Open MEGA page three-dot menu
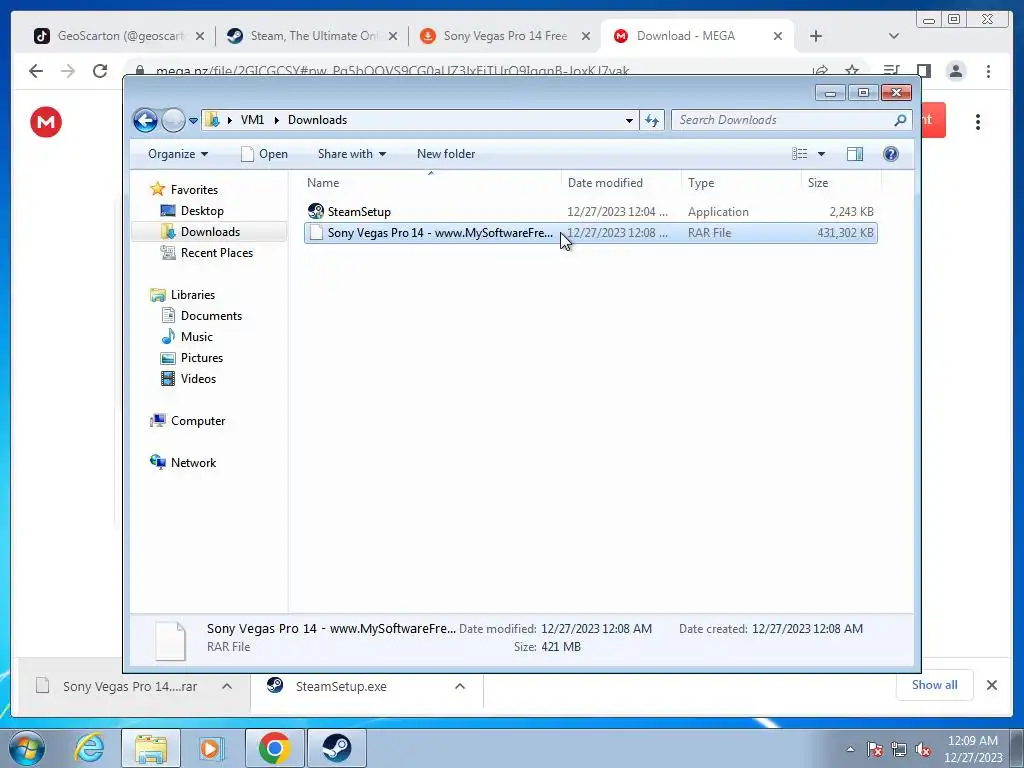Image resolution: width=1024 pixels, height=768 pixels. (x=978, y=122)
